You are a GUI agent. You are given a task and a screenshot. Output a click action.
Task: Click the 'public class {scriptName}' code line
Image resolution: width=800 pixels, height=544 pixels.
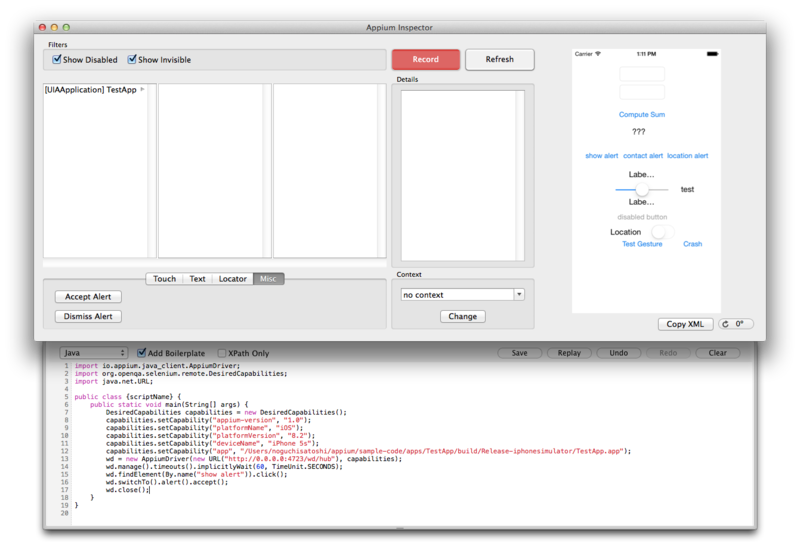[128, 397]
